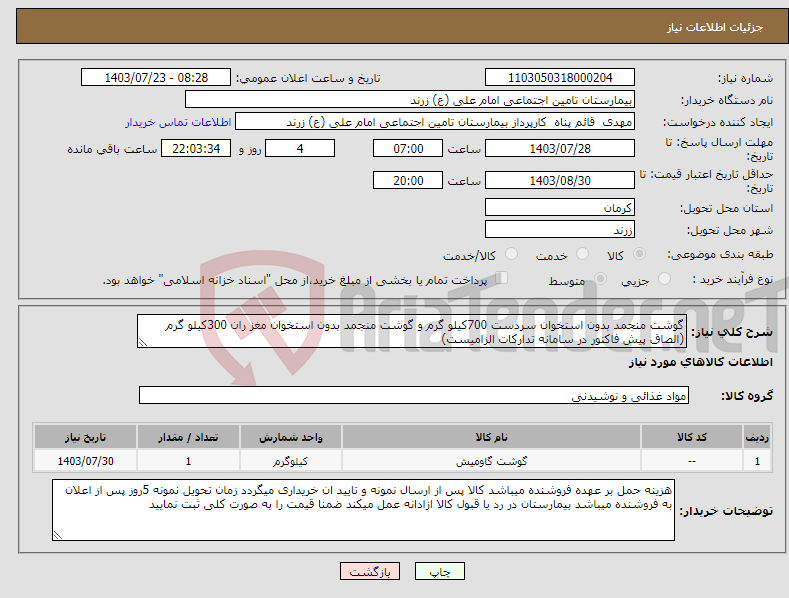
Task: Click the بازگشت (back) button
Action: coord(370,572)
